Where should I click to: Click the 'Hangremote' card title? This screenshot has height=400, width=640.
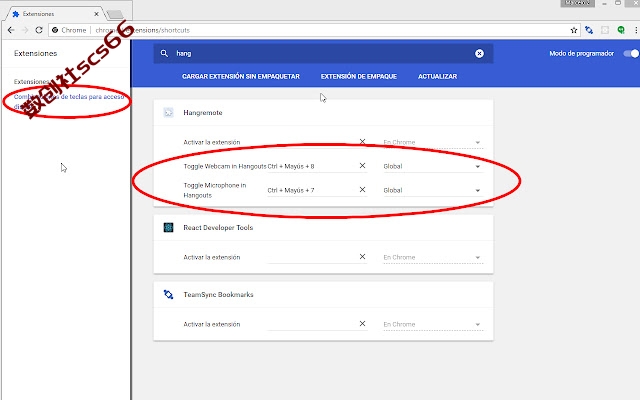(203, 113)
